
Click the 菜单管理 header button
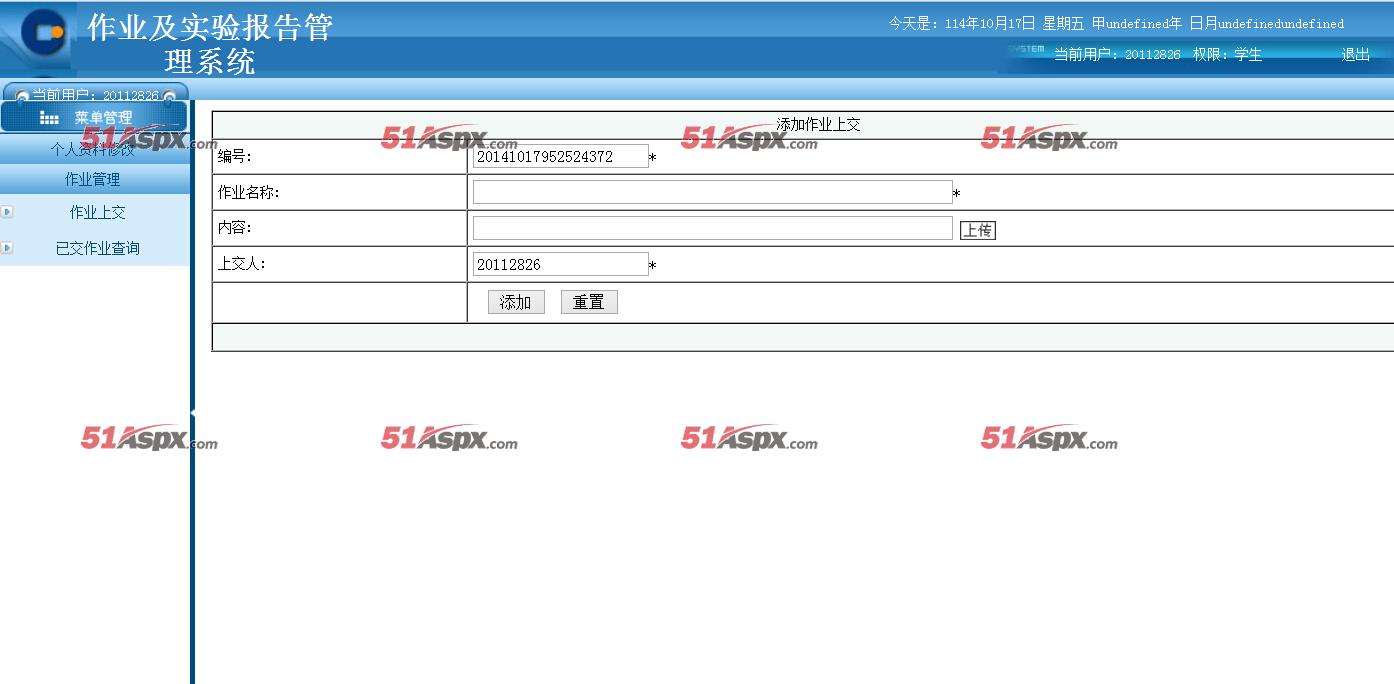93,117
